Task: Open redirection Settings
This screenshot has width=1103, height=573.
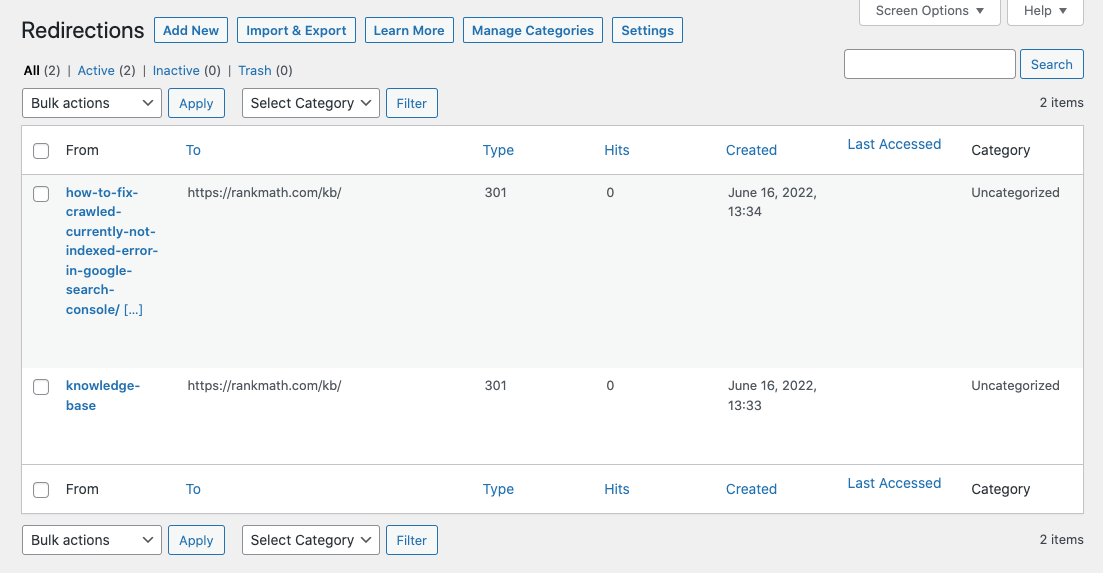Action: coord(647,30)
